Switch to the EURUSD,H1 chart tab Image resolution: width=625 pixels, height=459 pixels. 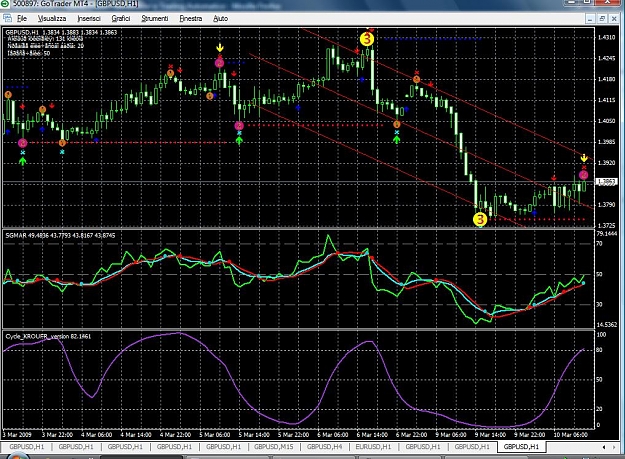click(373, 447)
